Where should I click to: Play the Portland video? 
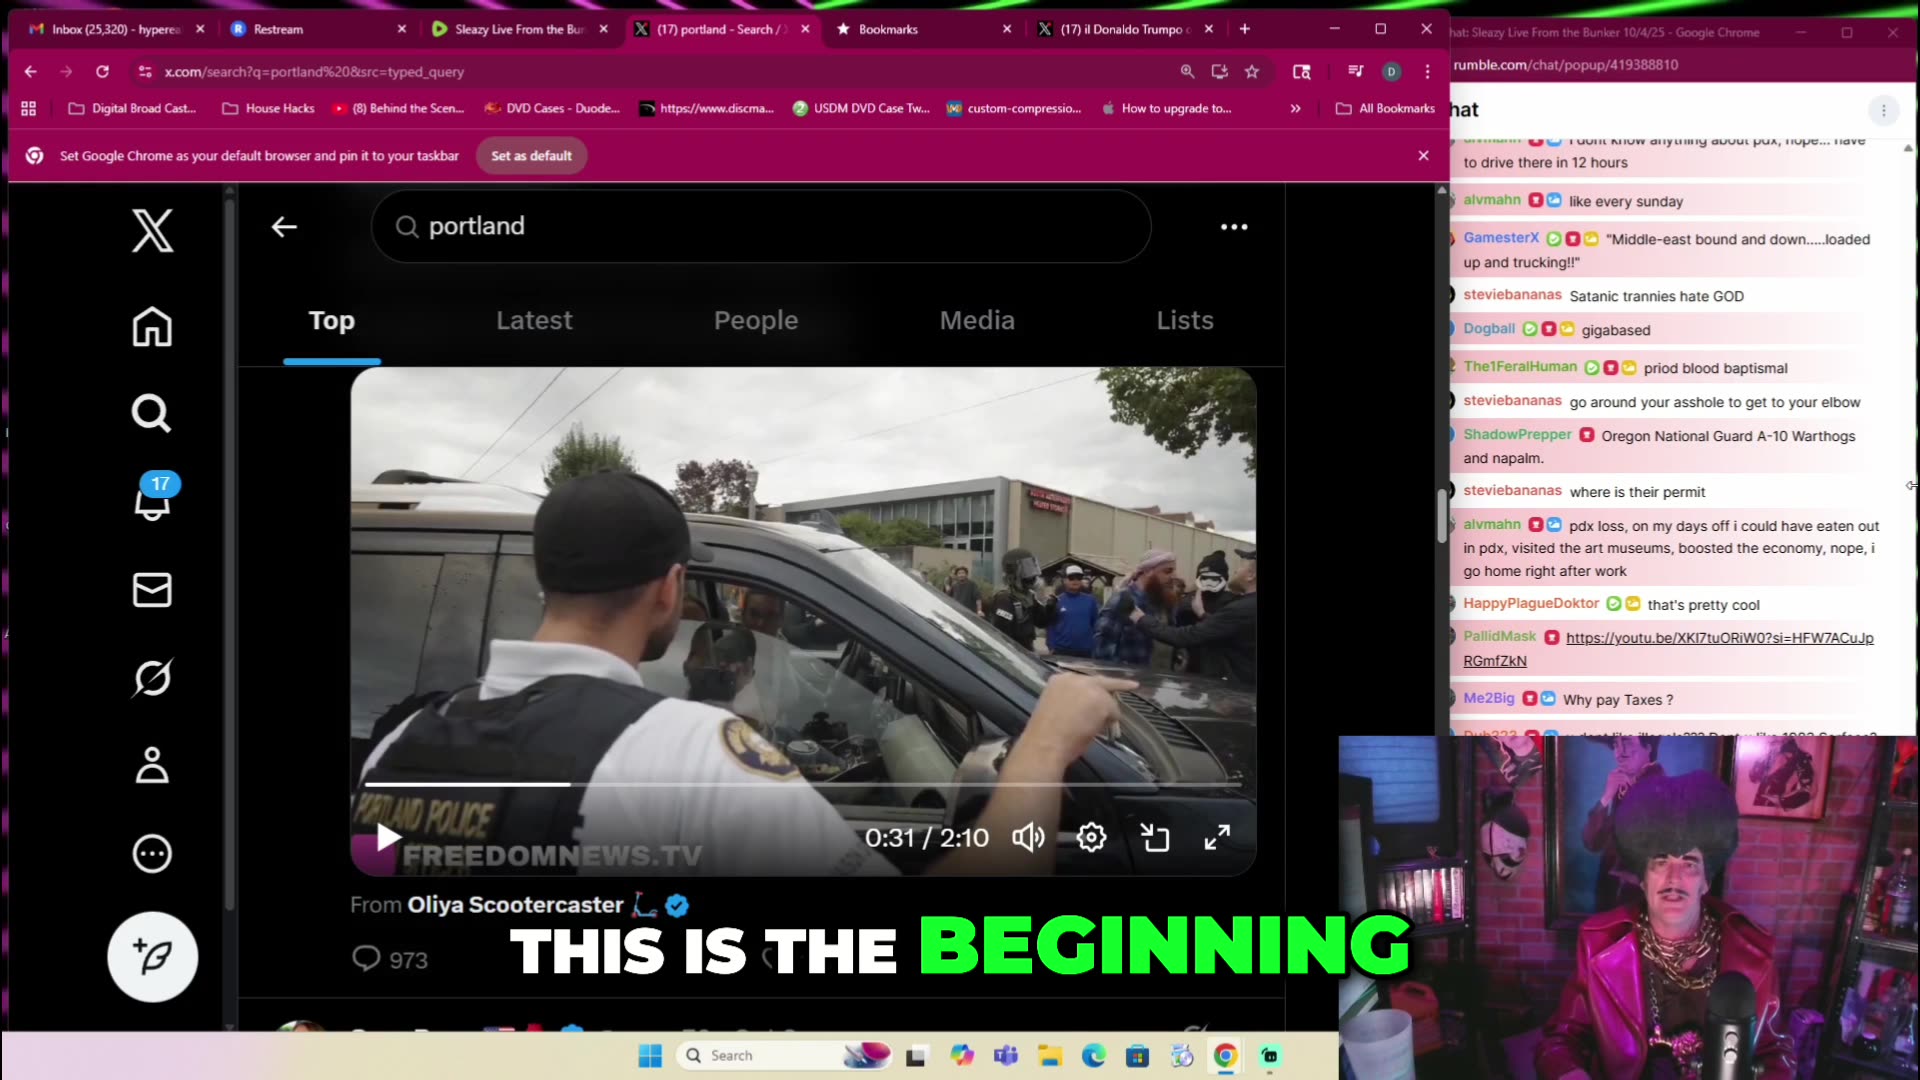388,837
